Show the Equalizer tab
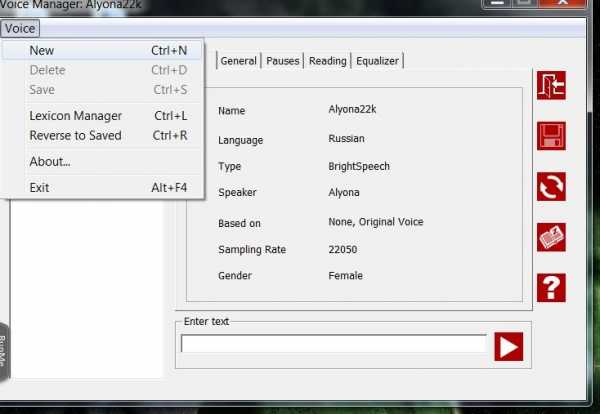Image resolution: width=600 pixels, height=414 pixels. click(377, 61)
